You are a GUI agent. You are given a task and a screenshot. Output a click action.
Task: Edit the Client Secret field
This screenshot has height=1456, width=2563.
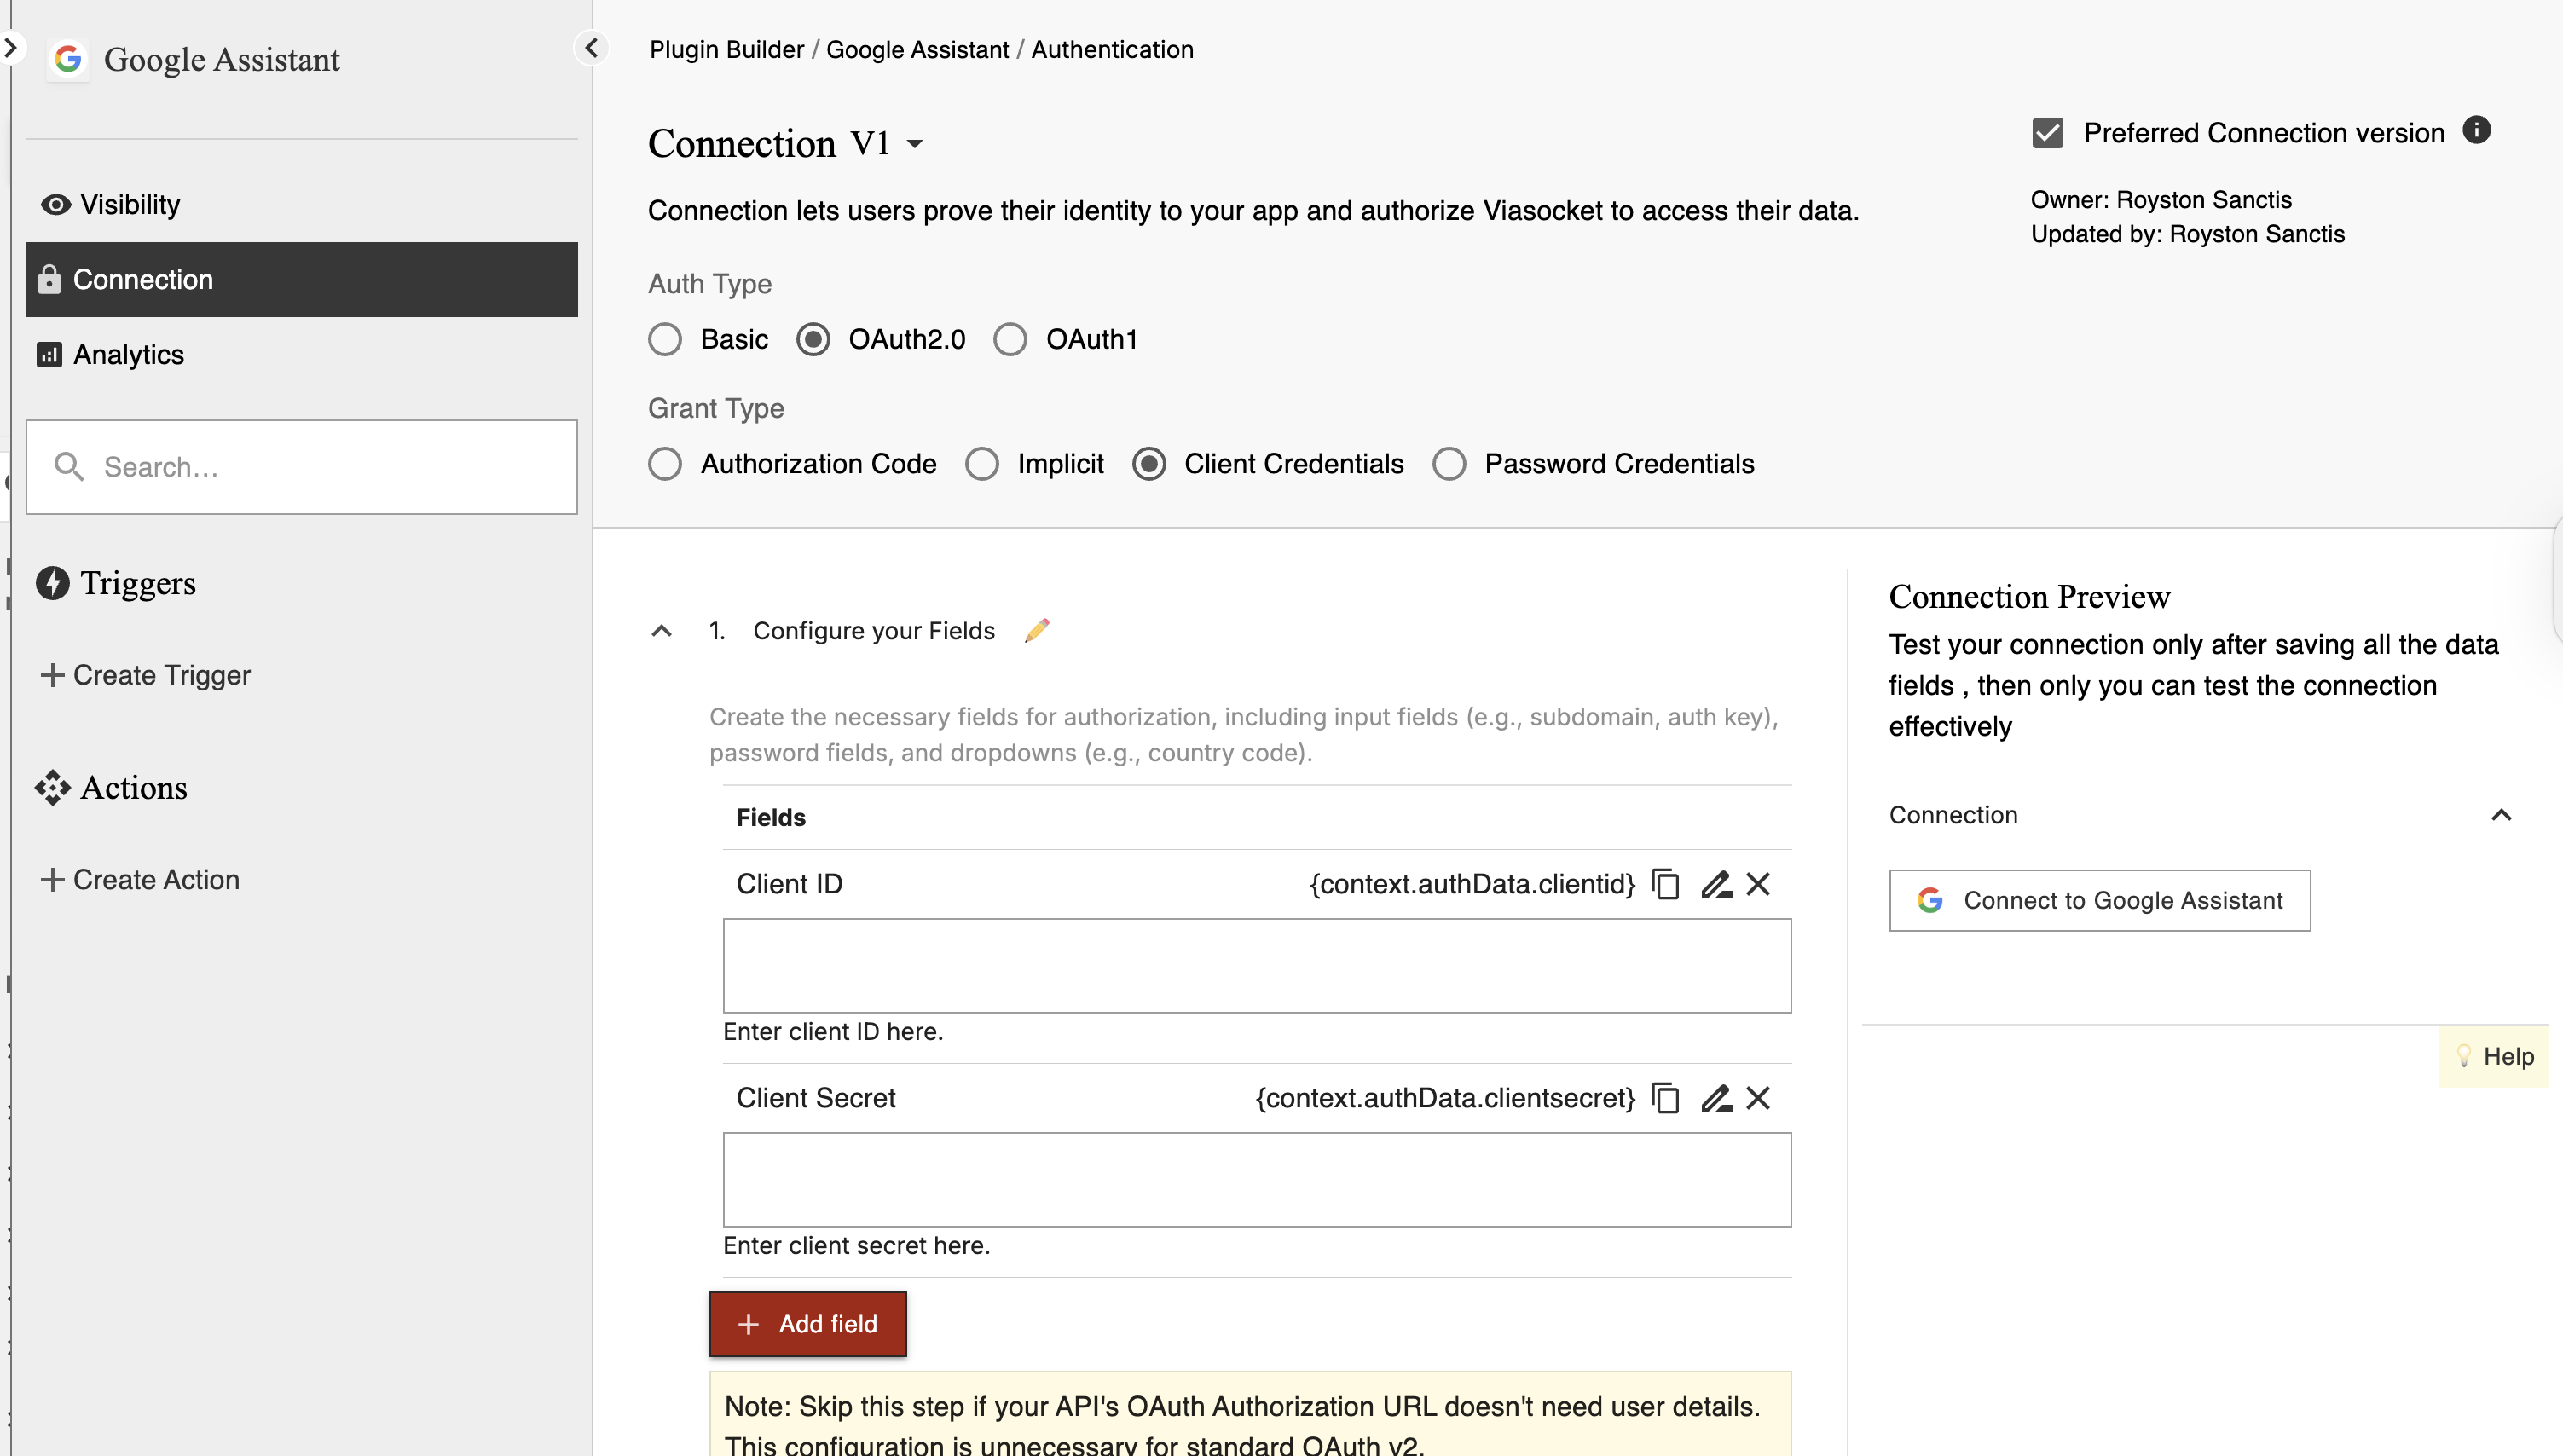pos(1716,1098)
